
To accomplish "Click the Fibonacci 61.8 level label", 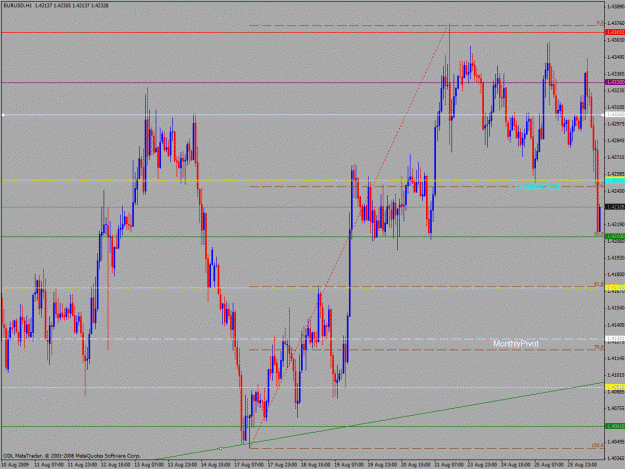I will (x=598, y=284).
